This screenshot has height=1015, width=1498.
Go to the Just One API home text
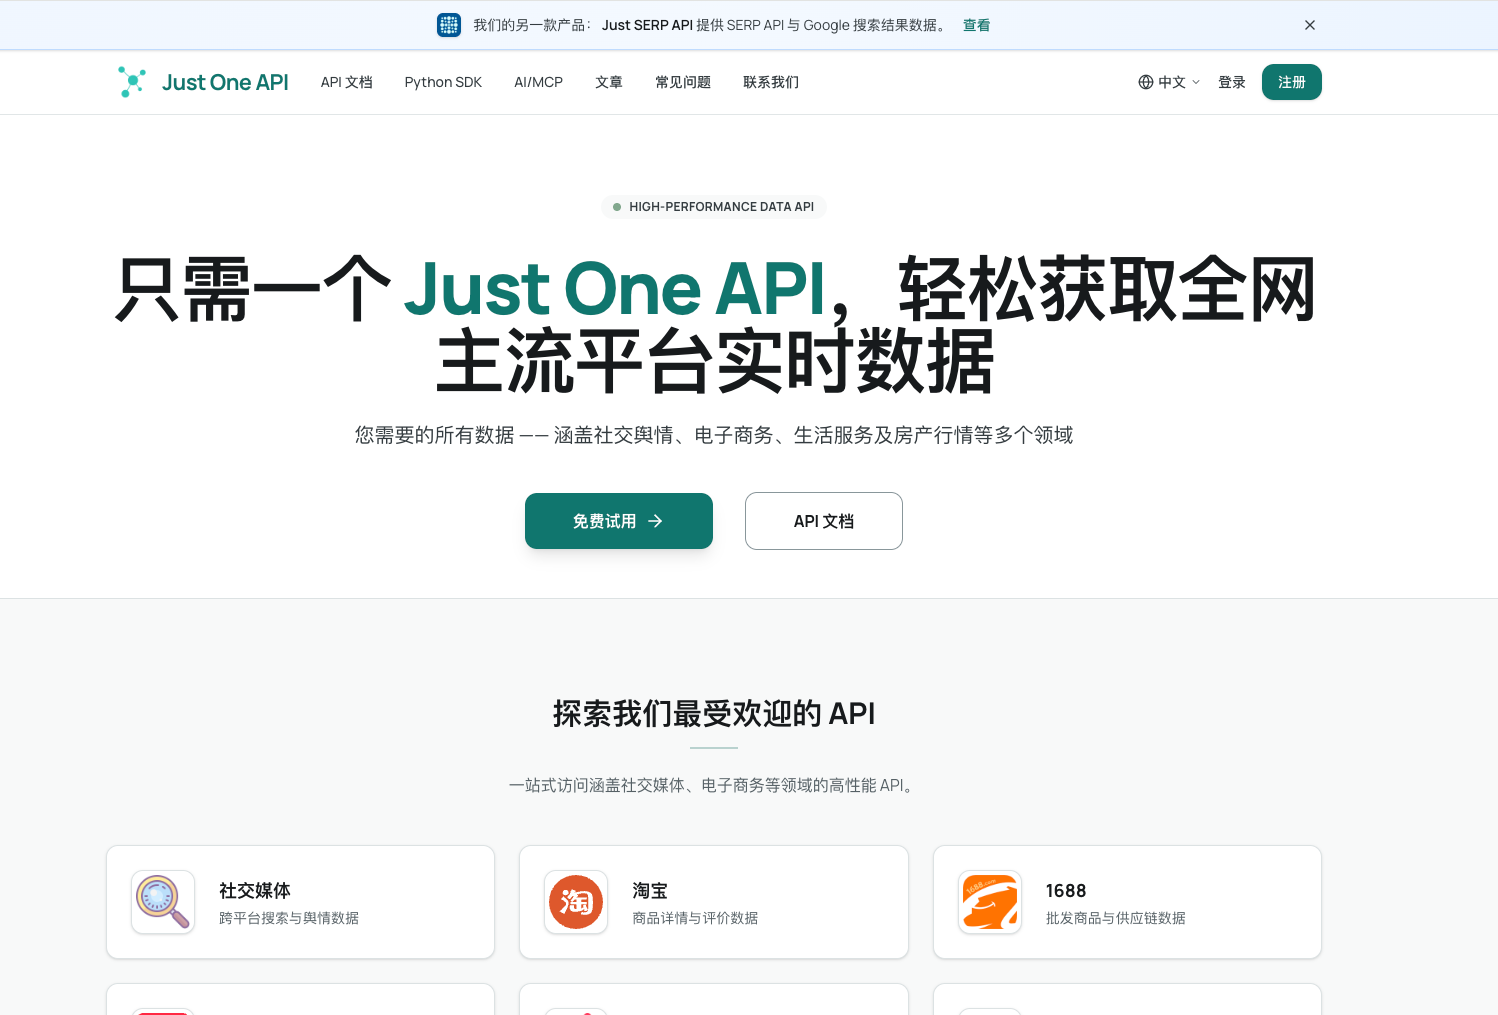(x=225, y=82)
